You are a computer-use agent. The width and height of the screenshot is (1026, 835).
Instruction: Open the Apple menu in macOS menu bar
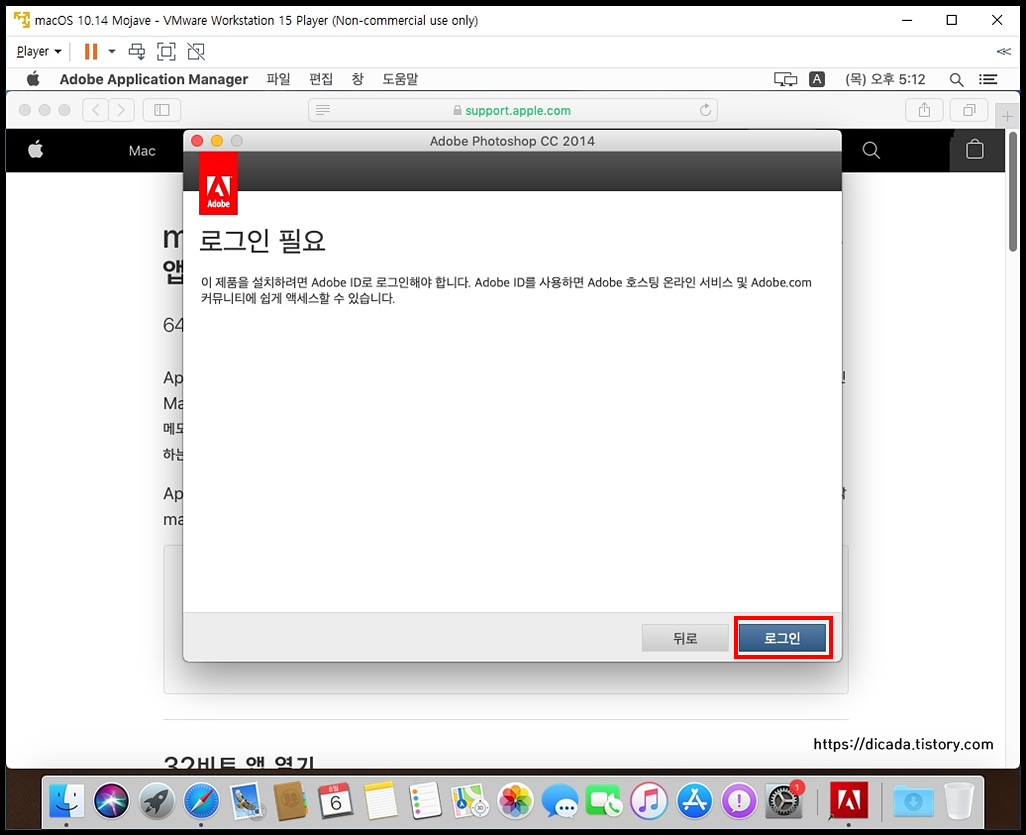(x=33, y=79)
